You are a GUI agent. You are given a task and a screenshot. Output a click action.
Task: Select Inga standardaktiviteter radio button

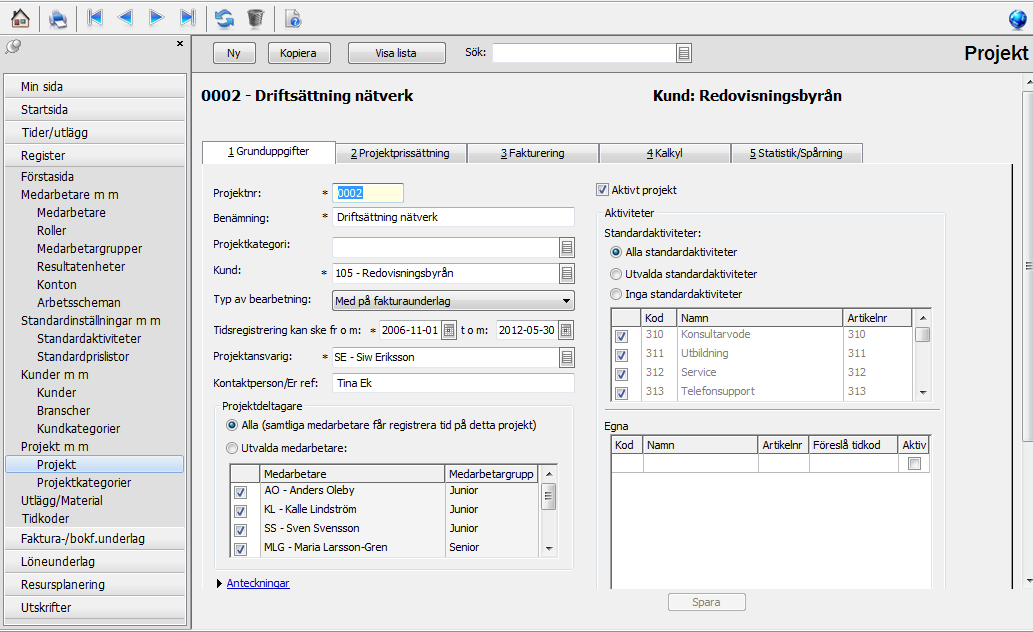coord(616,294)
